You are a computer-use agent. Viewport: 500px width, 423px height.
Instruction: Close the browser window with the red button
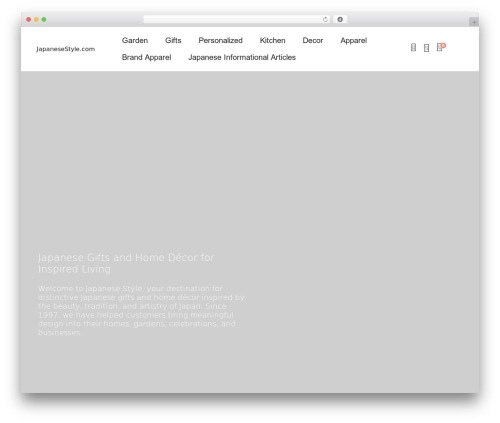pos(29,19)
